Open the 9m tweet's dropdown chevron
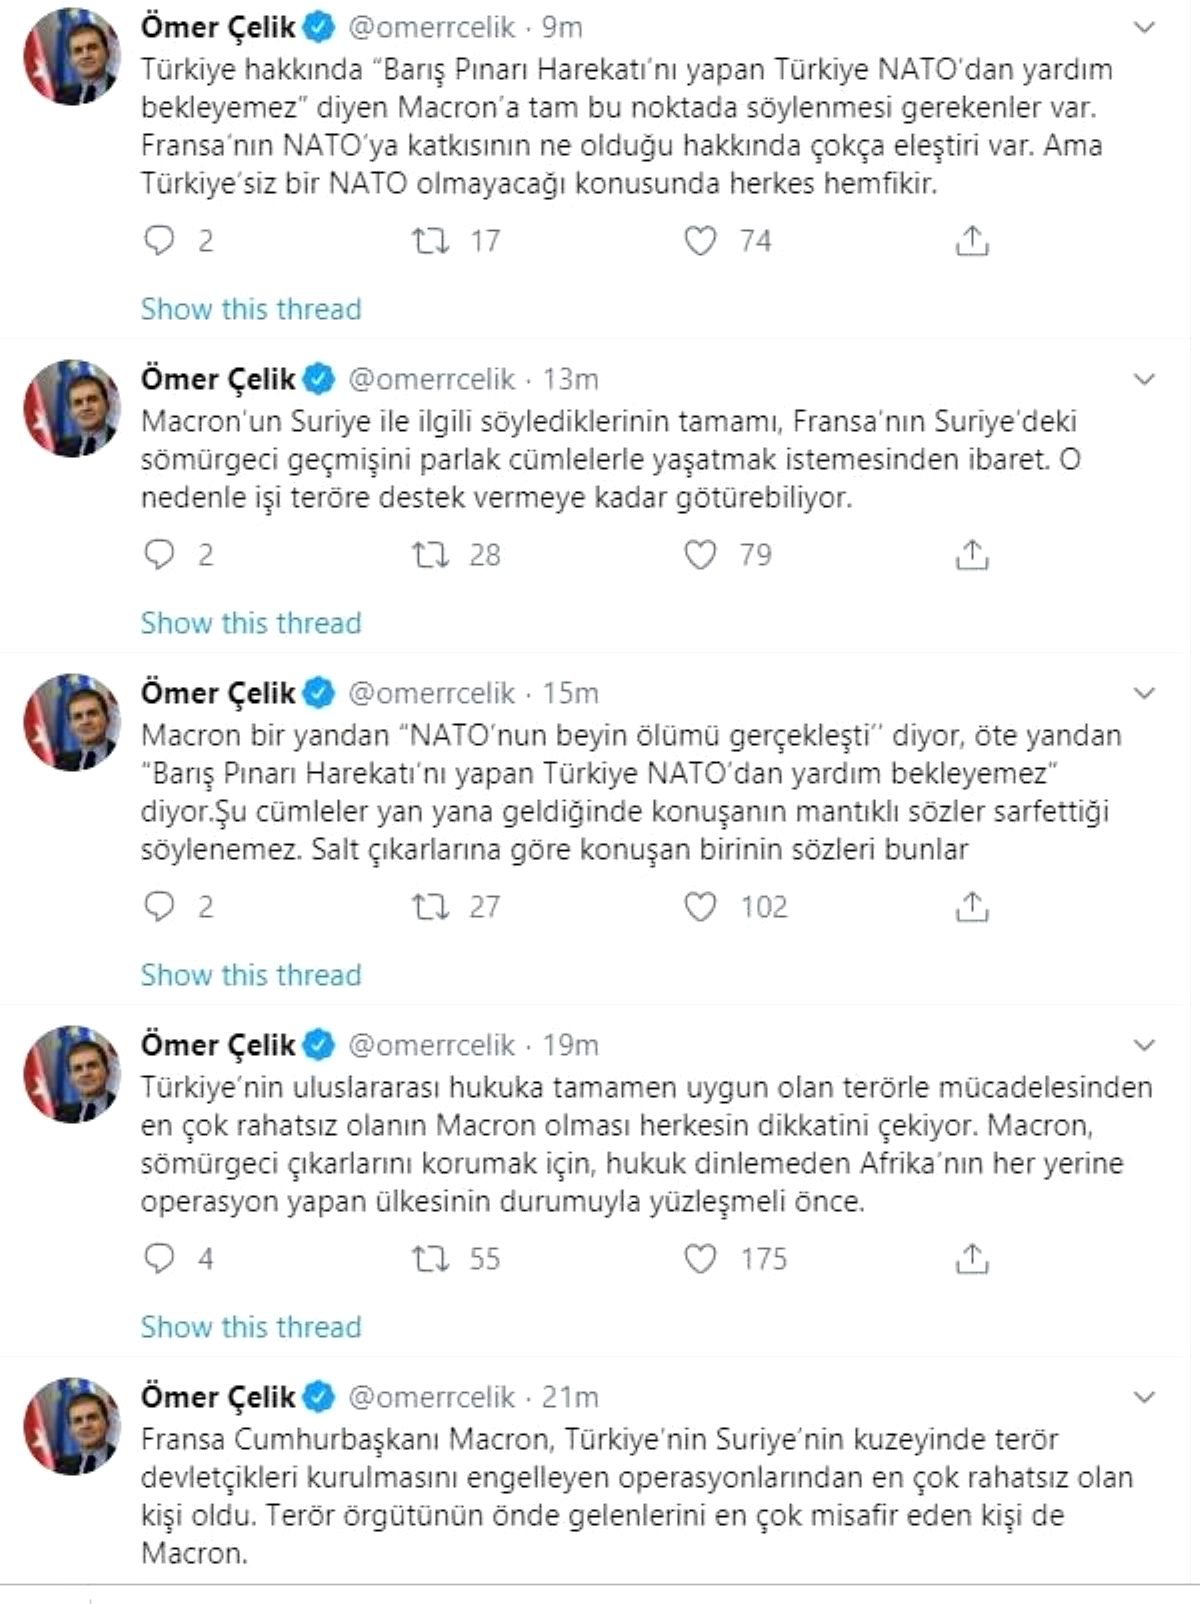The height and width of the screenshot is (1604, 1200). point(1145,28)
